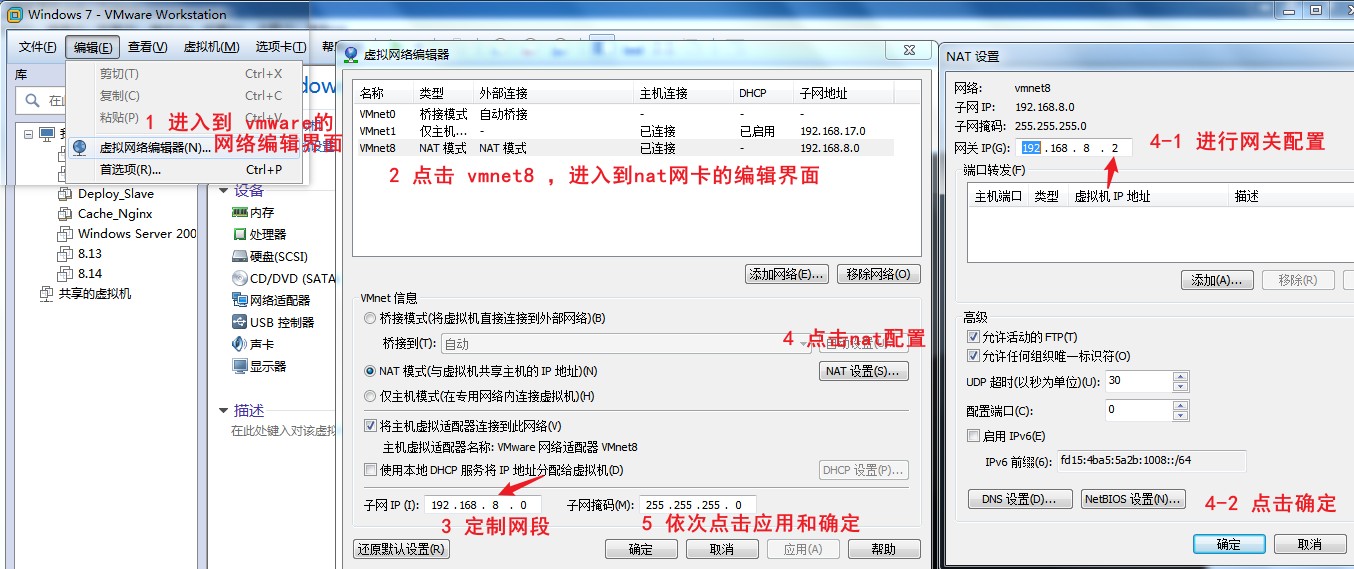Viewport: 1354px width, 569px height.
Task: Click 还原默认设置(R) button
Action: (x=402, y=549)
